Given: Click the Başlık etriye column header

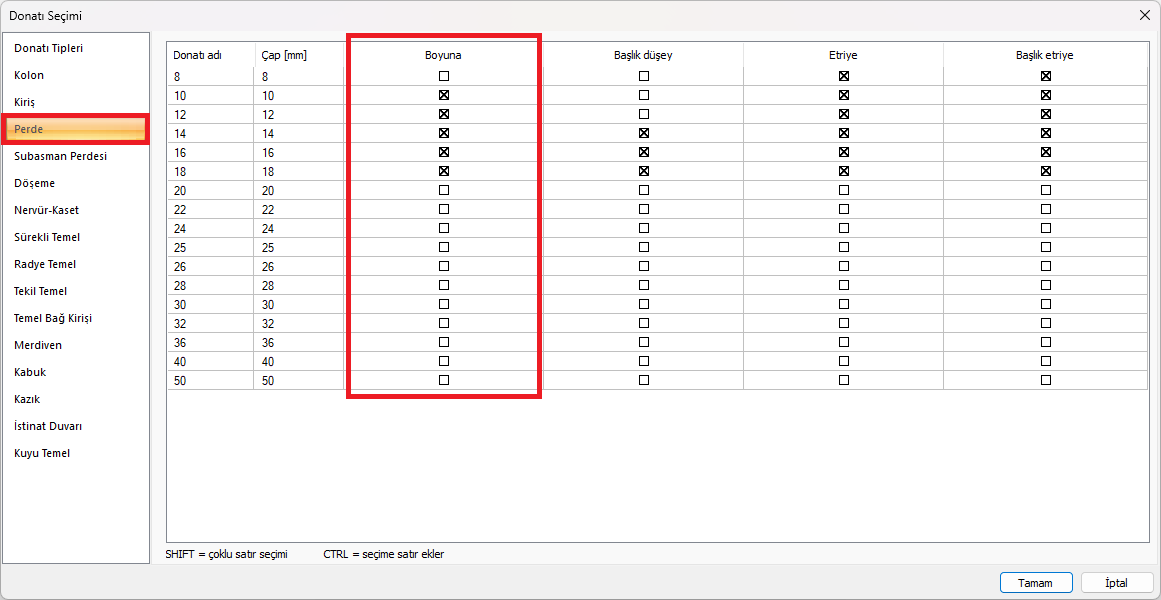Looking at the screenshot, I should coord(1044,55).
